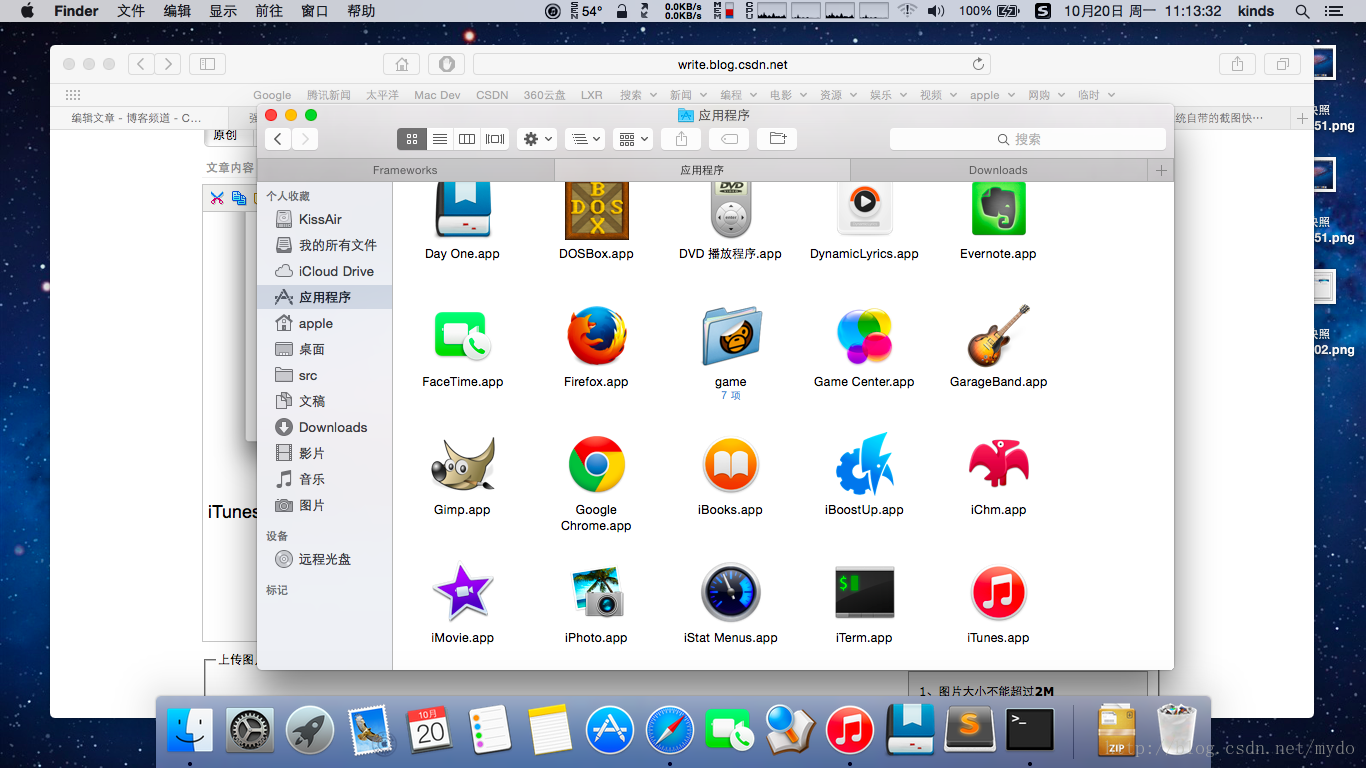Open iChm.app
This screenshot has height=768, width=1366.
tap(999, 465)
